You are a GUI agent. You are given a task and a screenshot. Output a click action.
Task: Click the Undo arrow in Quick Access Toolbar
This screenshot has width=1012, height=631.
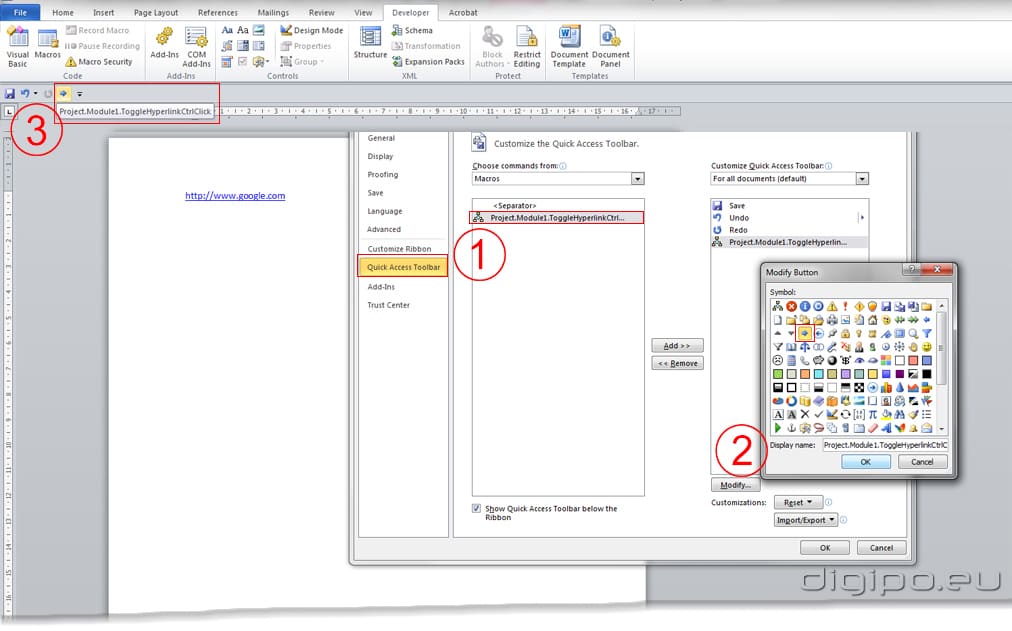point(25,94)
